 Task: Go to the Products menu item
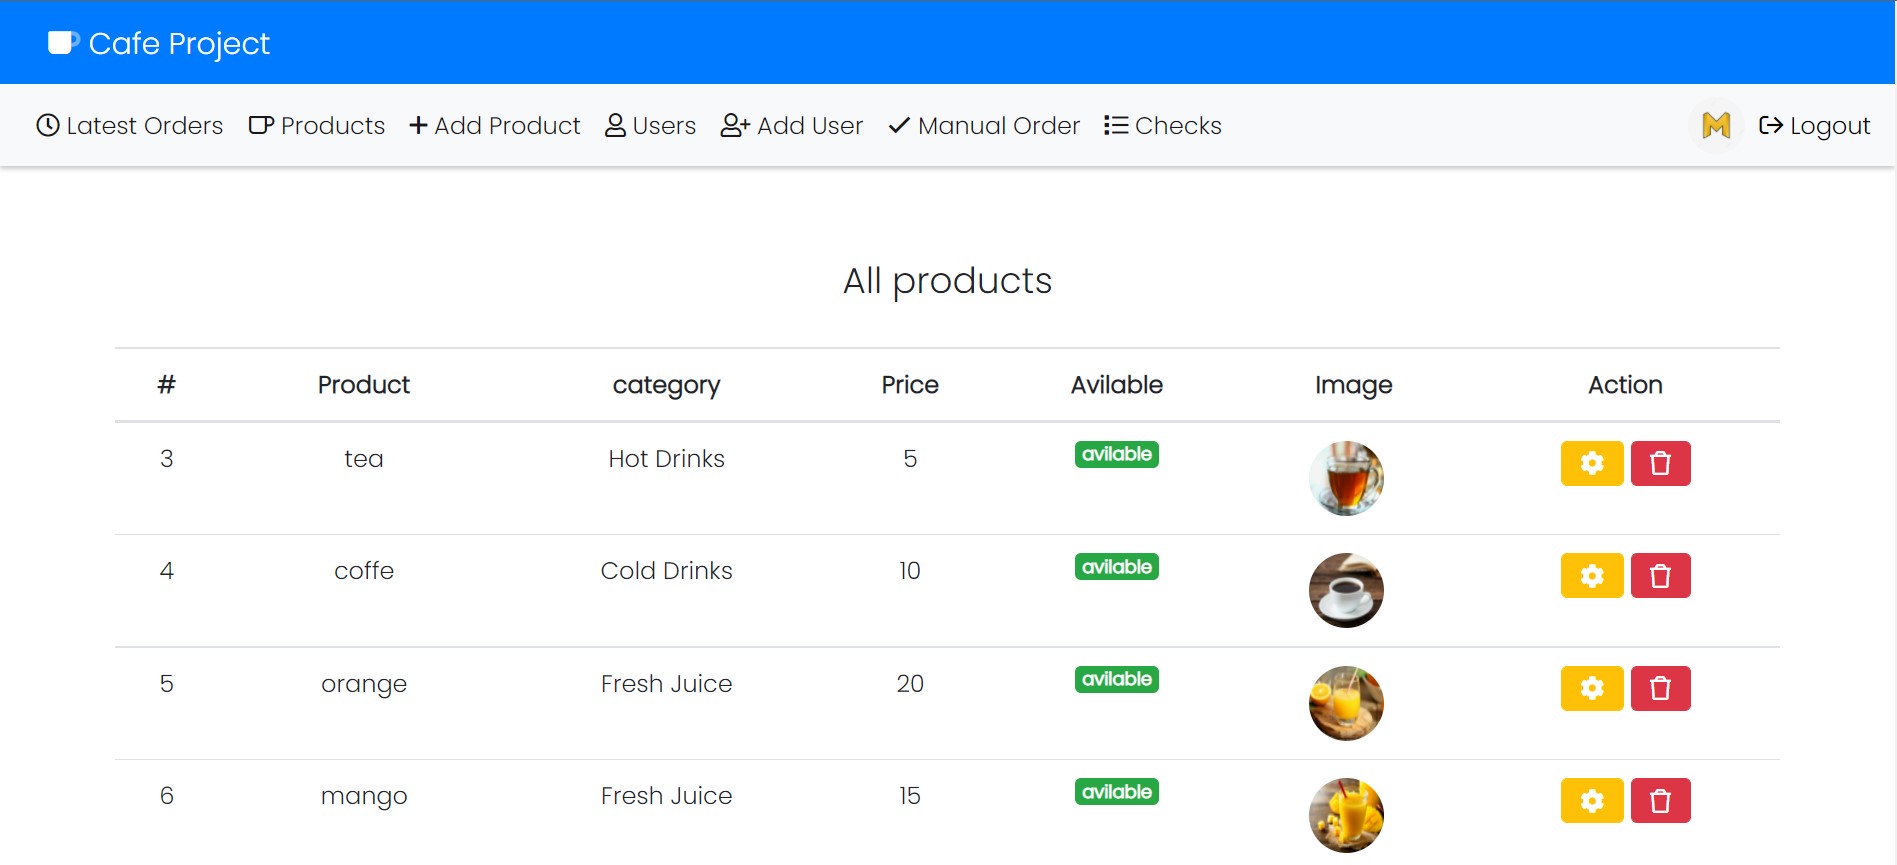click(x=317, y=126)
